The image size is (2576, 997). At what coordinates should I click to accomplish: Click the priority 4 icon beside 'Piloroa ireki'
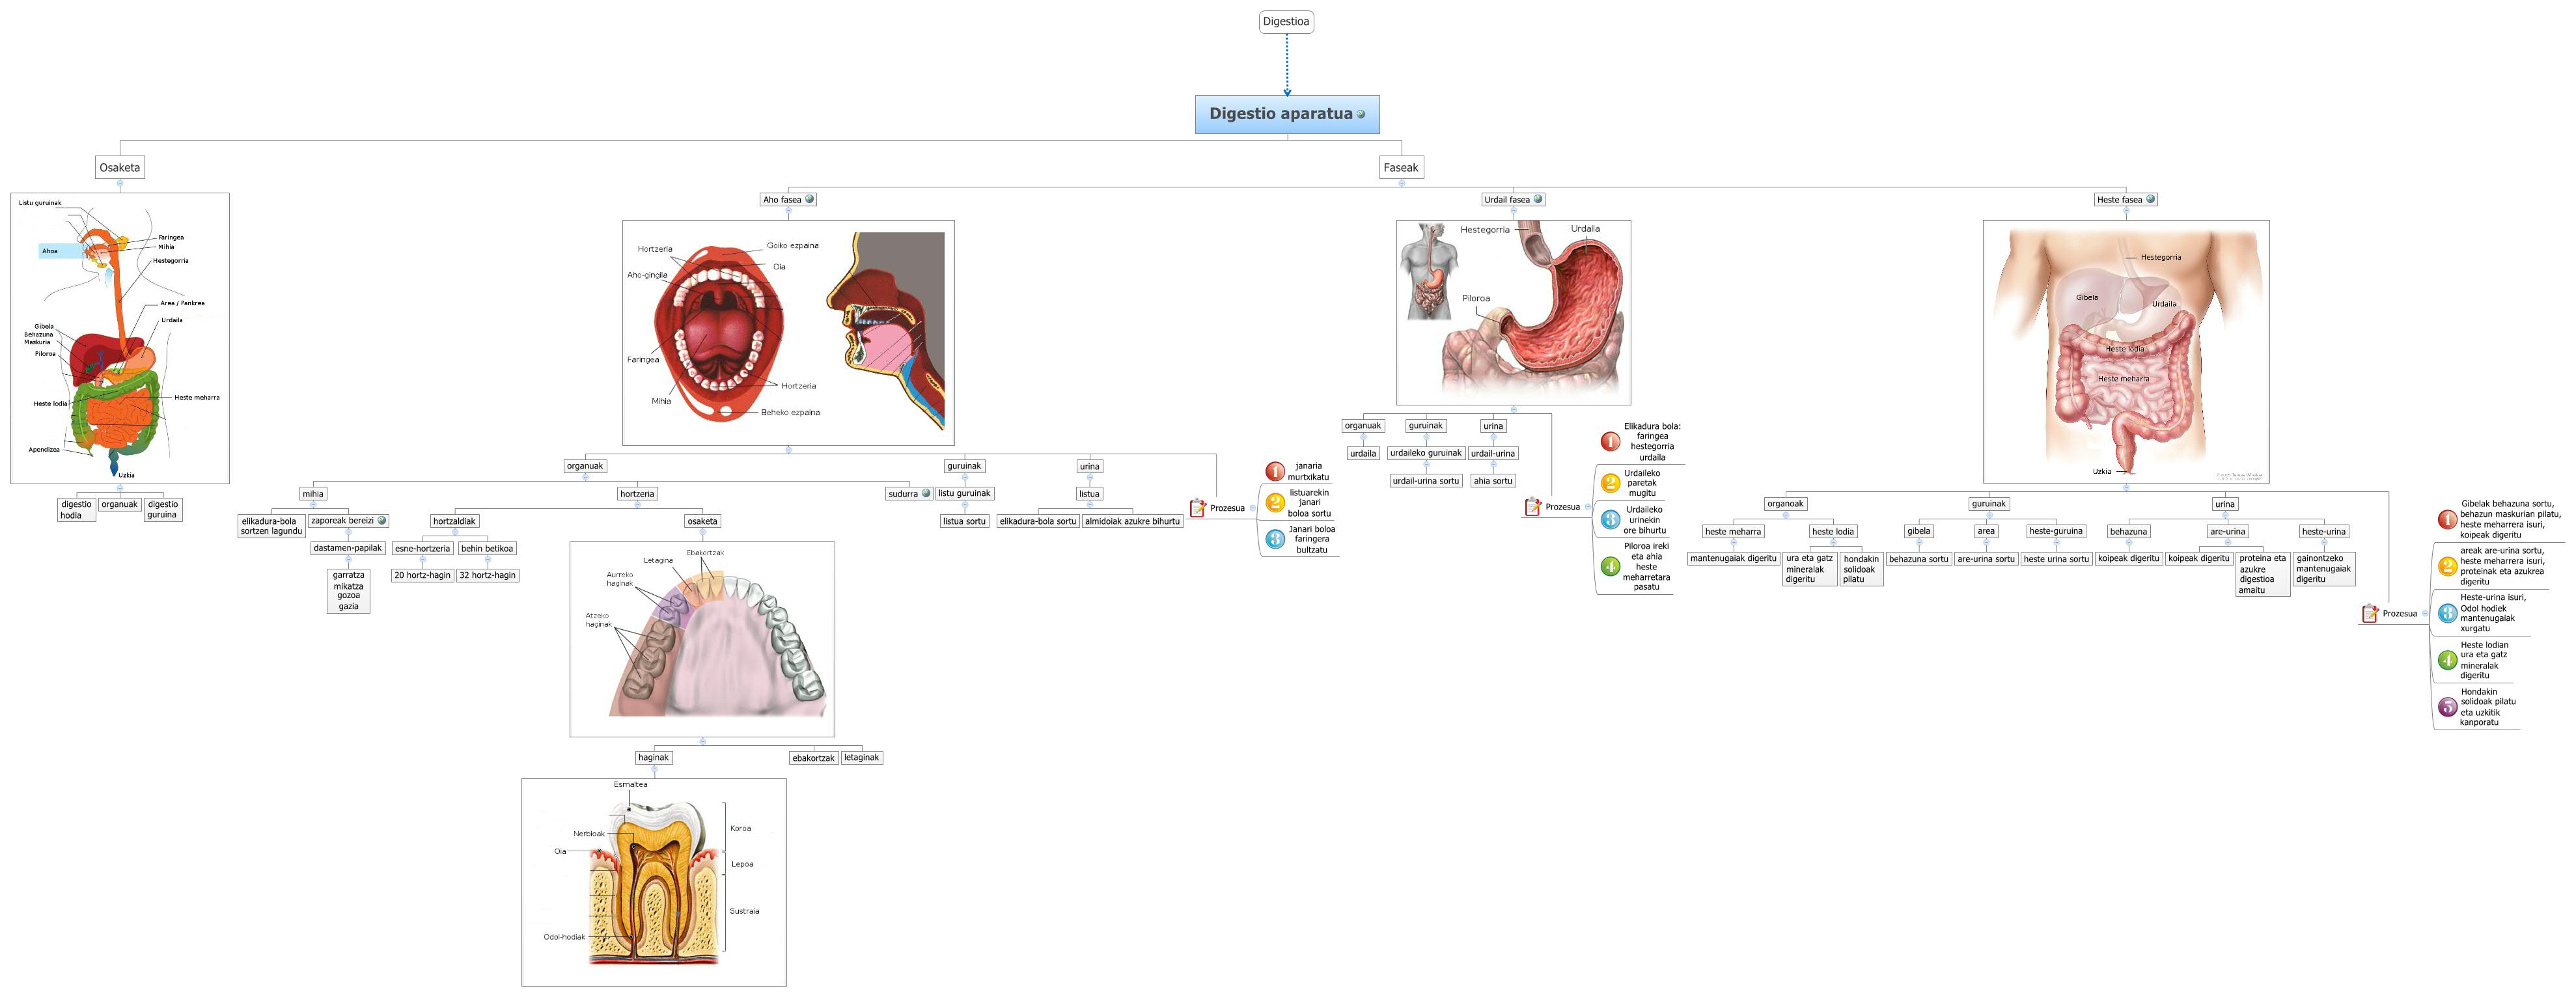[x=1610, y=566]
